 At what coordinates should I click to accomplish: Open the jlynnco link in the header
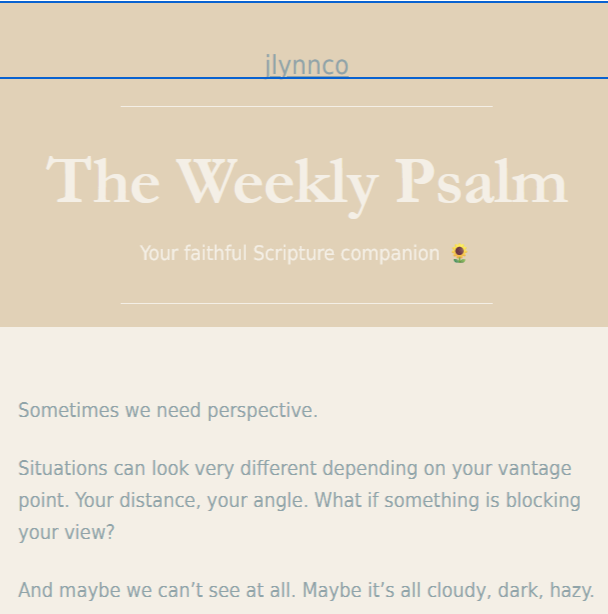[x=307, y=65]
